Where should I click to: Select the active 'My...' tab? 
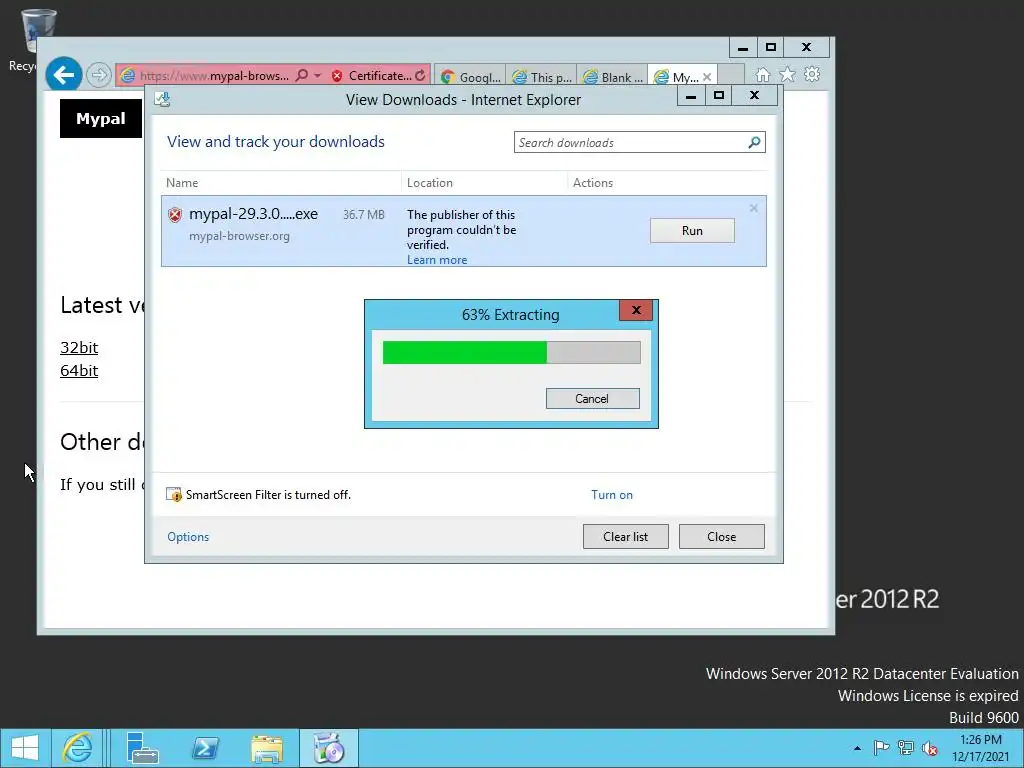tap(675, 77)
